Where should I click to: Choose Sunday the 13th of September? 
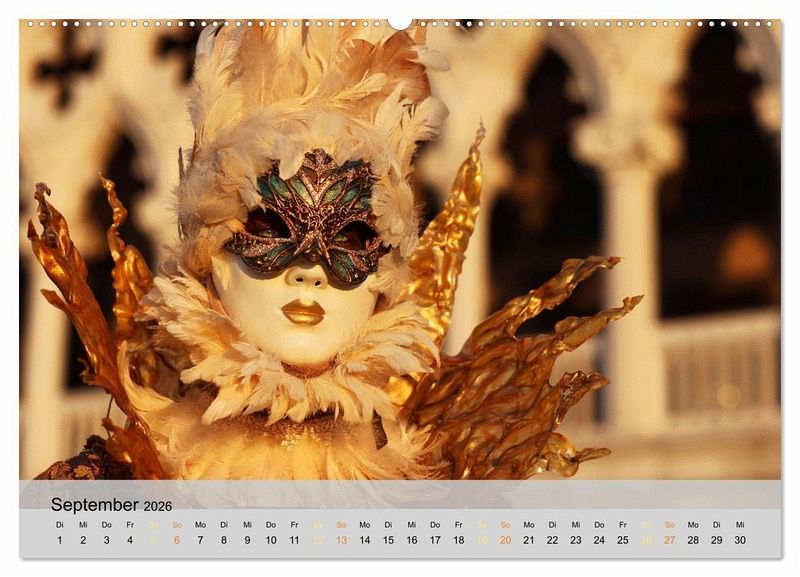(341, 540)
